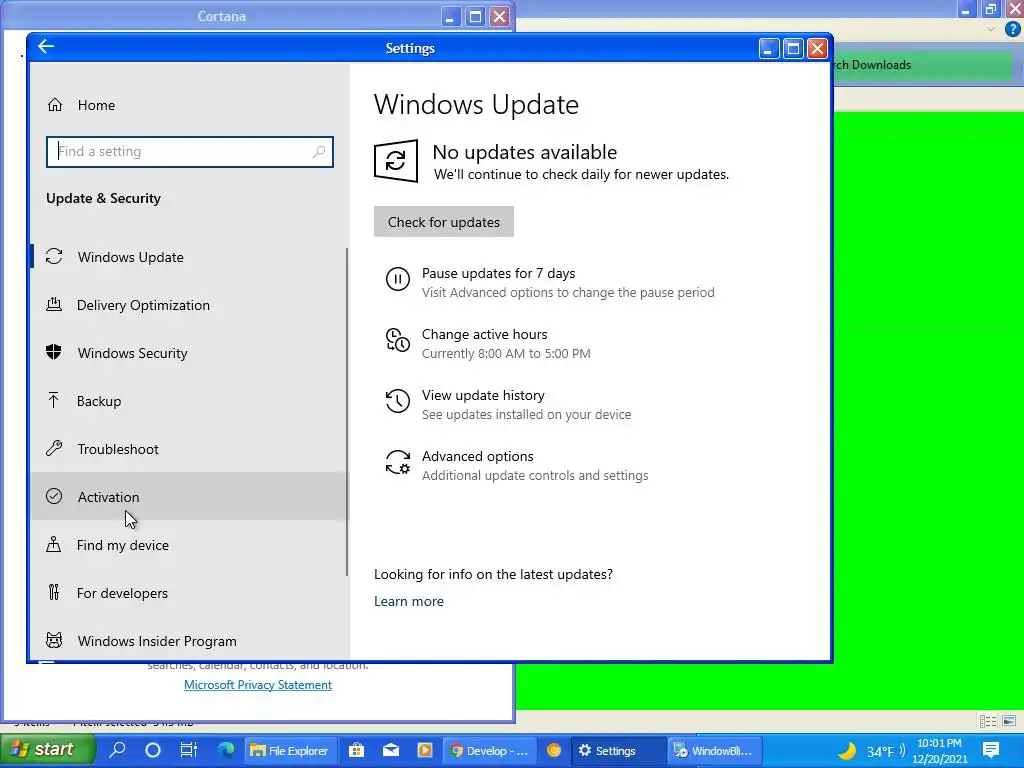This screenshot has height=768, width=1024.
Task: Expand the ribbon chevron in Explorer window
Action: pos(991,29)
